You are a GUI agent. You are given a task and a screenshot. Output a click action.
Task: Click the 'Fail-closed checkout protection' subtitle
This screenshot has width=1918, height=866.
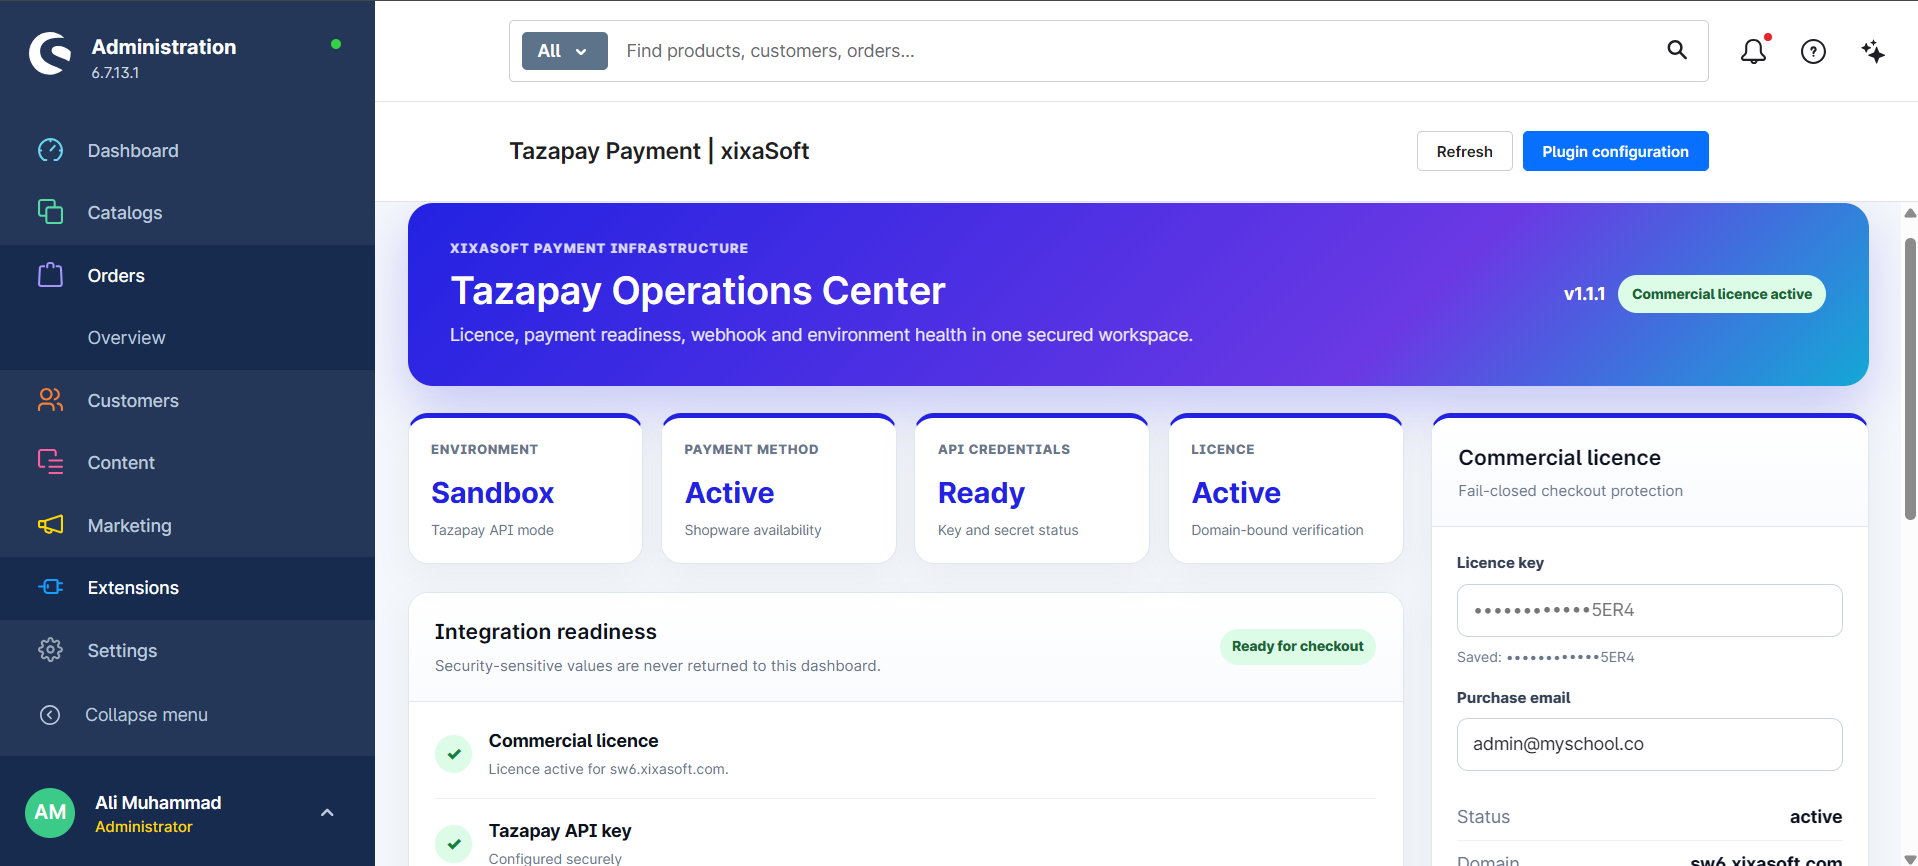(x=1570, y=491)
